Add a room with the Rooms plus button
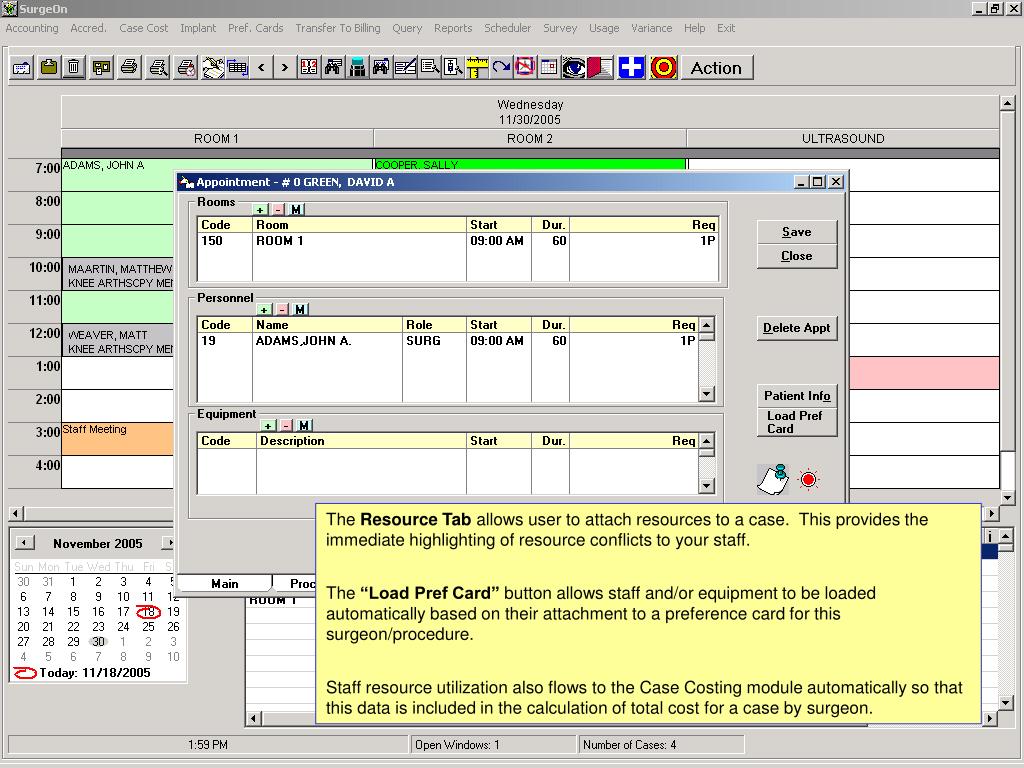1024x768 pixels. click(260, 210)
